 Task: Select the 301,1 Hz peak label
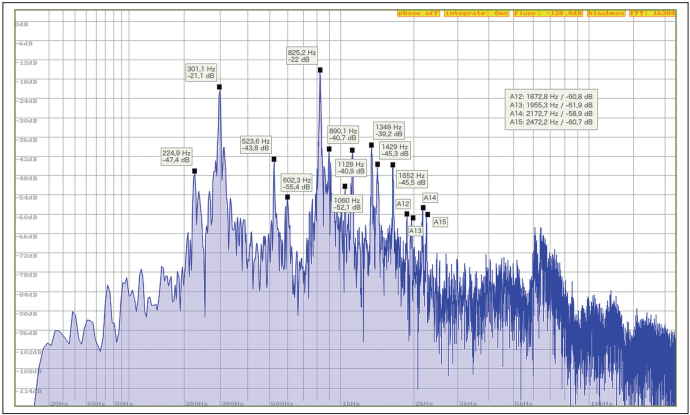point(201,72)
